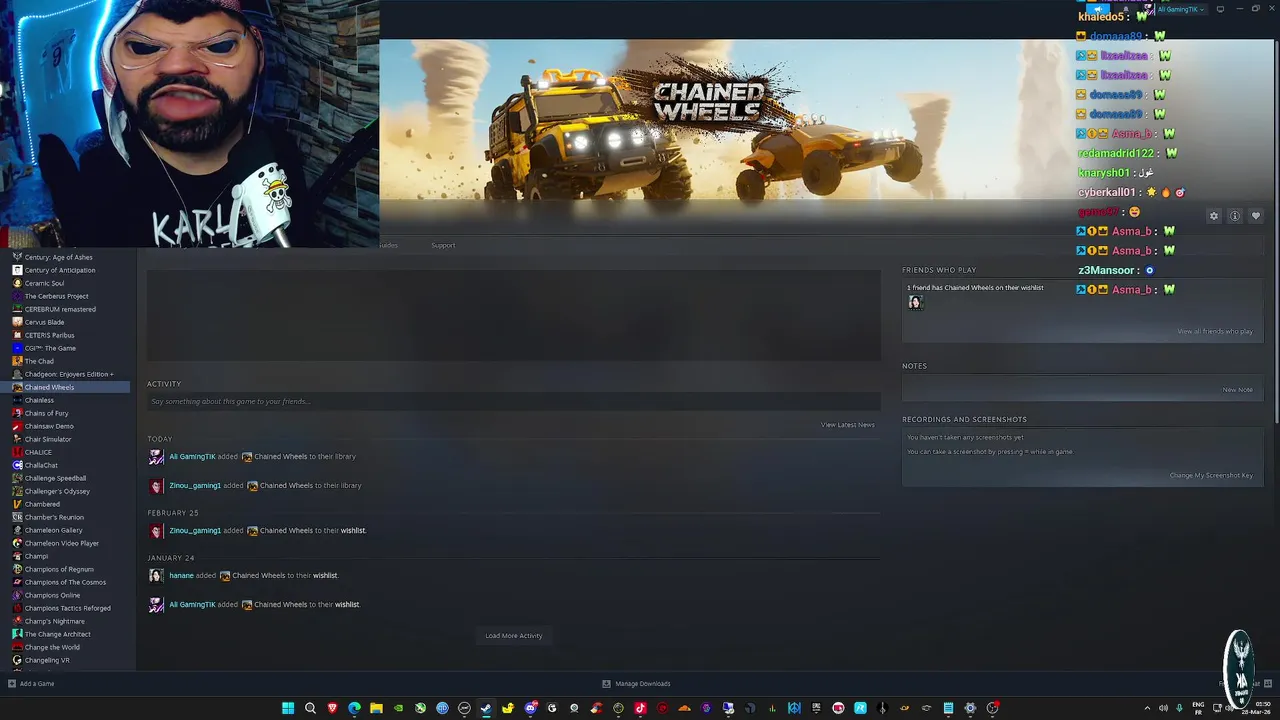1280x720 pixels.
Task: Select Chainsaw Demo in library
Action: click(x=66, y=426)
